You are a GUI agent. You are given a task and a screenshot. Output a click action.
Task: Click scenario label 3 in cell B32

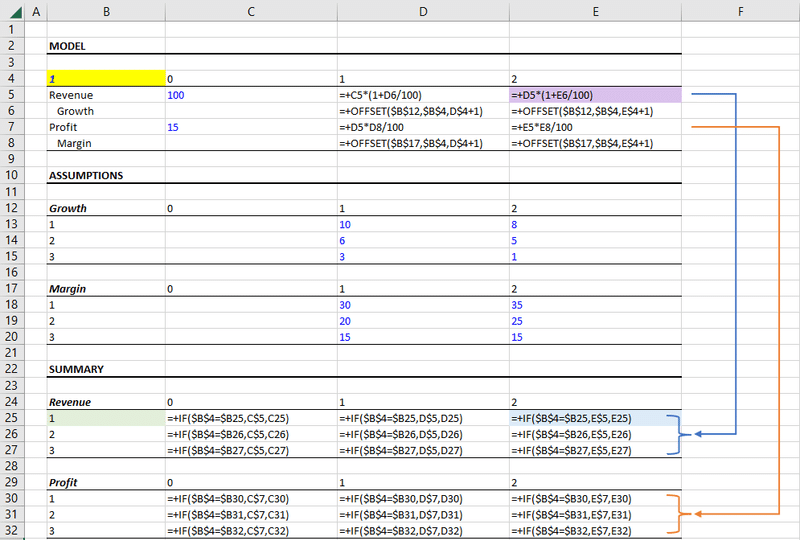point(52,531)
